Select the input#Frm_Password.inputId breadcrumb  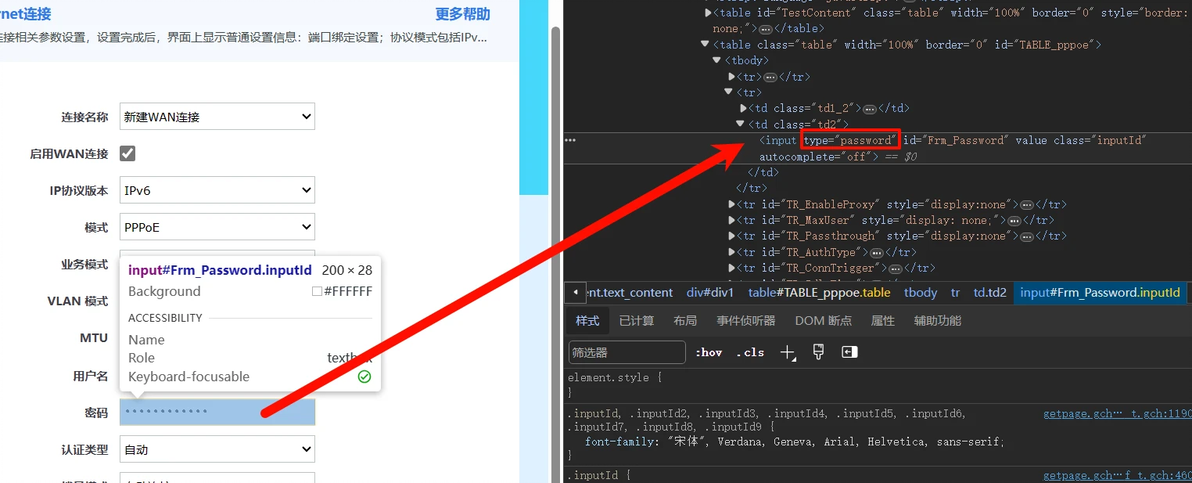coord(1099,293)
